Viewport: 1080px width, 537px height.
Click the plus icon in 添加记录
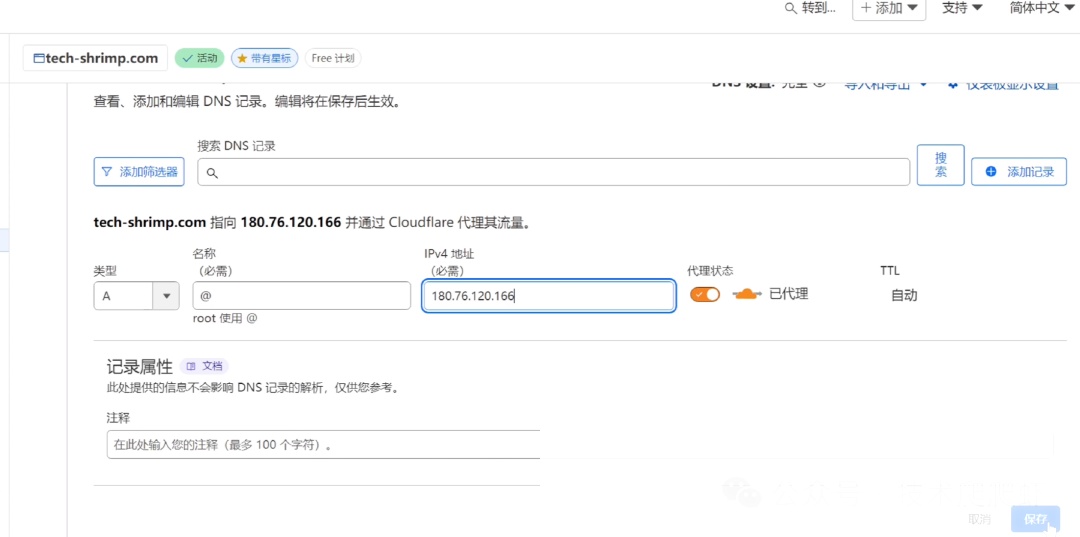(x=991, y=171)
